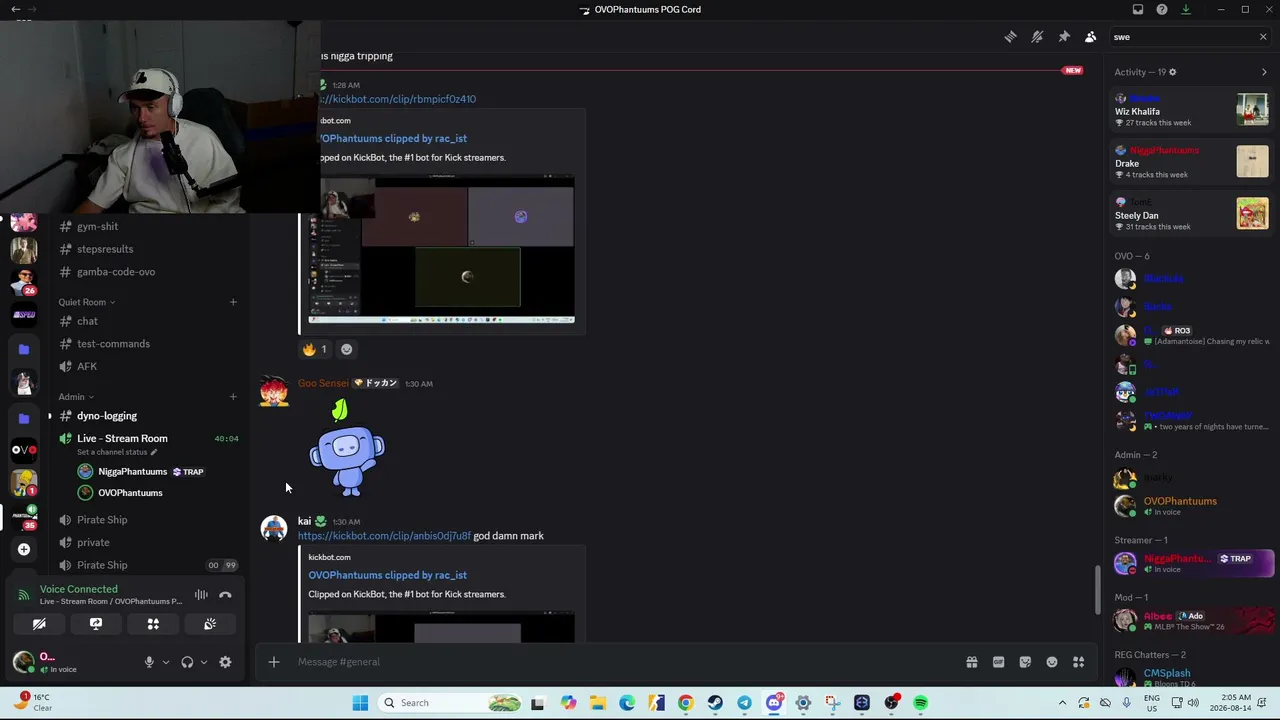
Task: Collapse the Admin category
Action: pos(76,397)
